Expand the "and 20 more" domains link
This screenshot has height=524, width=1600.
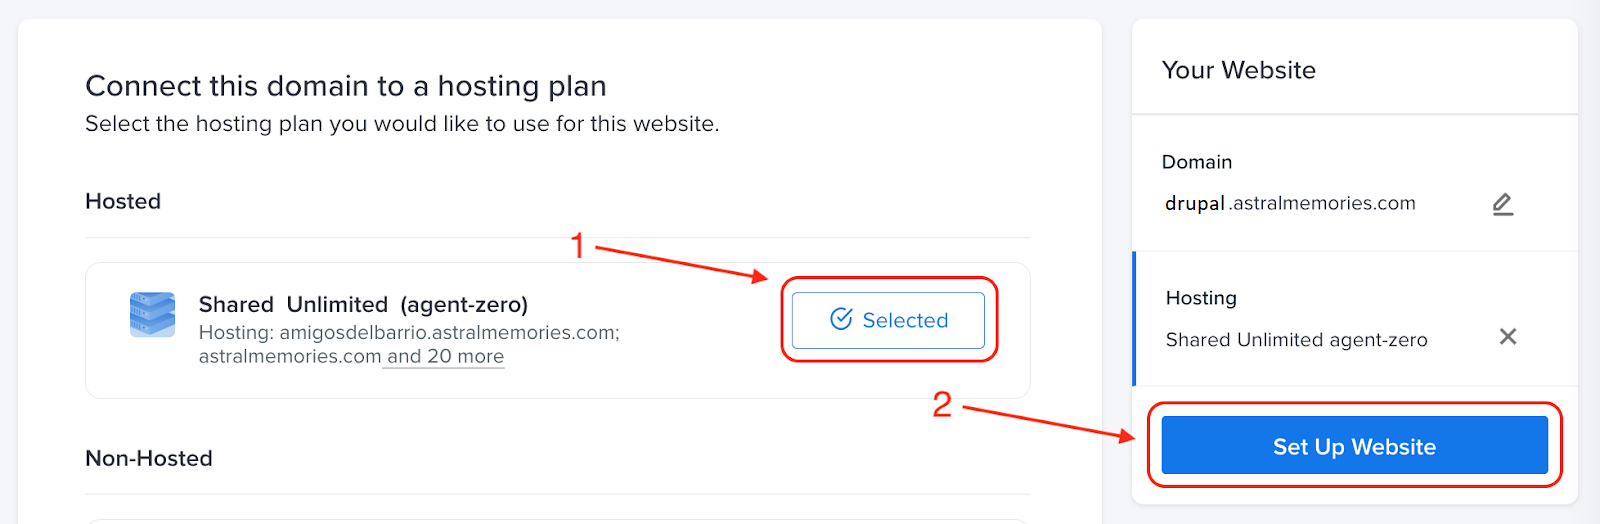pyautogui.click(x=445, y=357)
